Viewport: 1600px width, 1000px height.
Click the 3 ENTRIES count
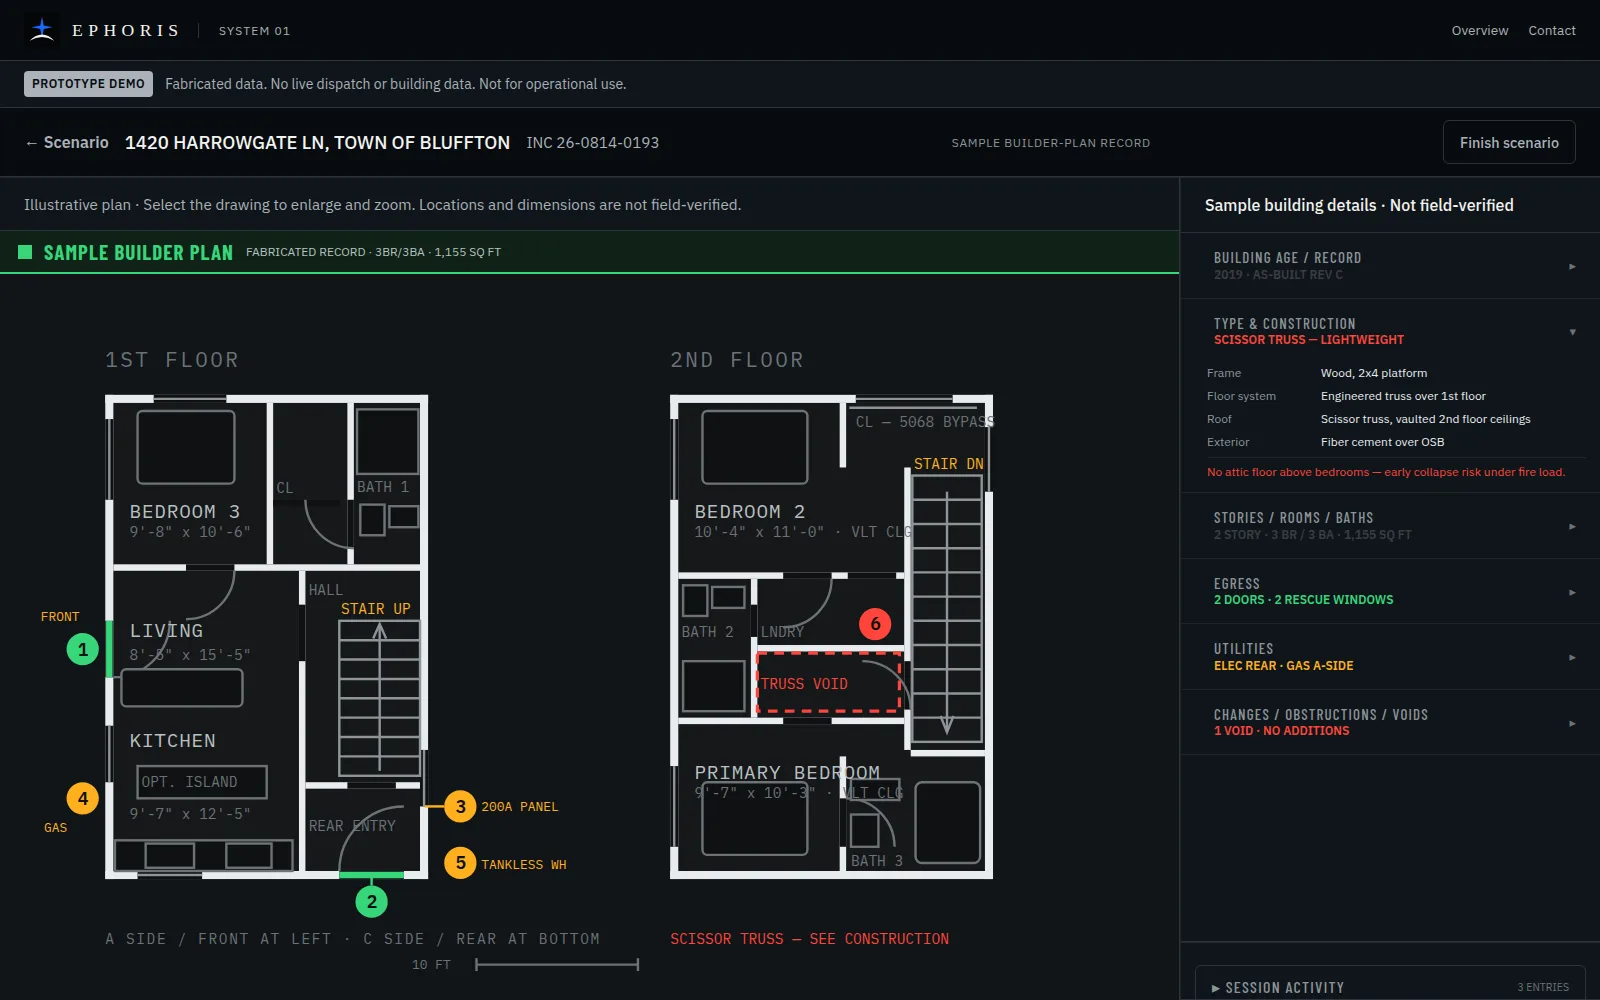[x=1543, y=987]
